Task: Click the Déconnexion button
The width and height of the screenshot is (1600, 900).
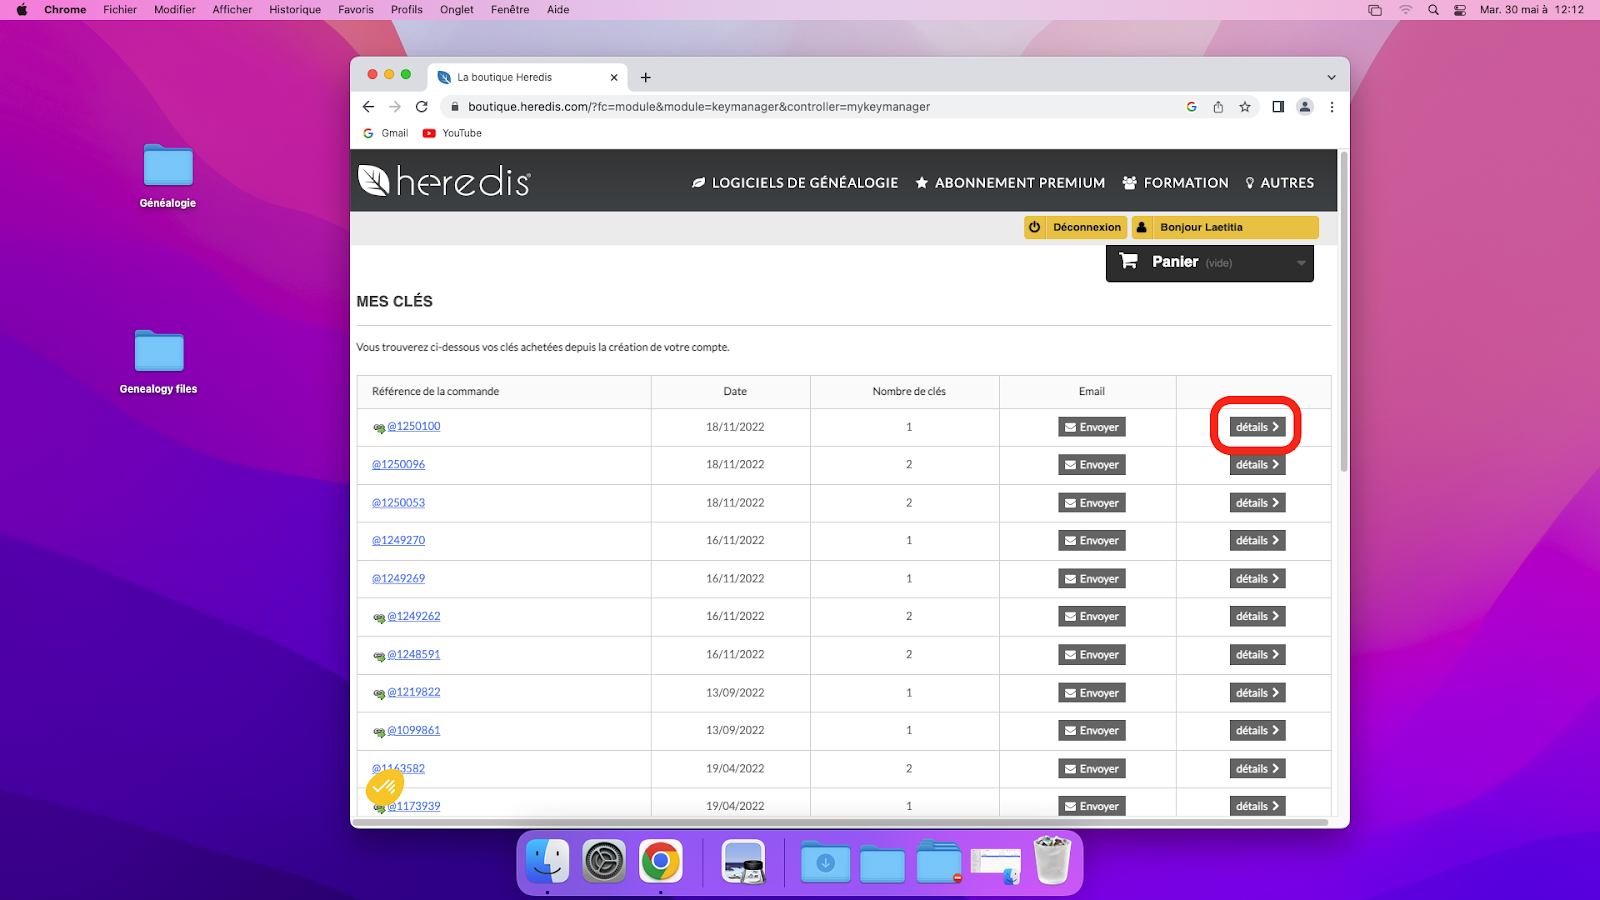Action: [x=1076, y=228]
